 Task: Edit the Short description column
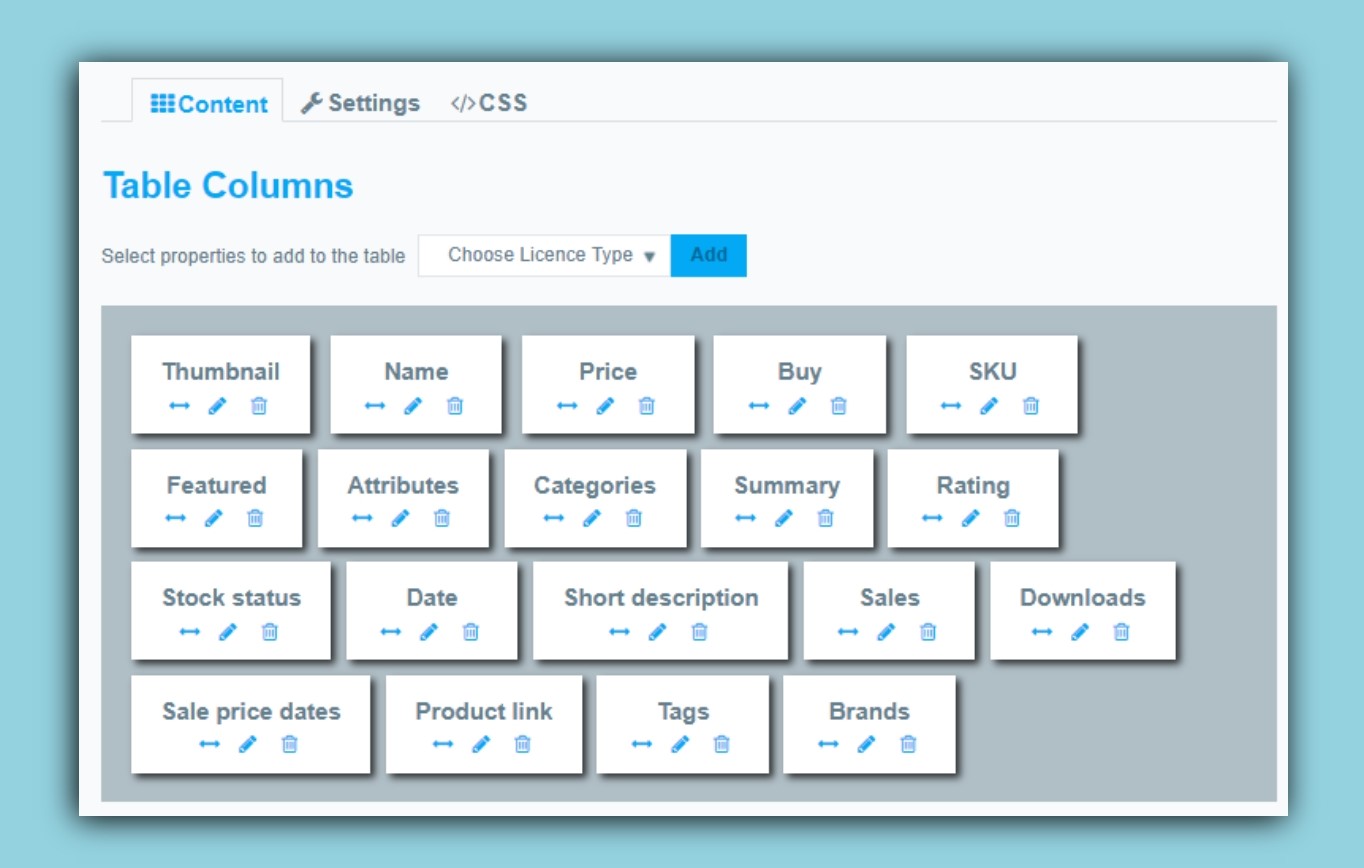659,632
